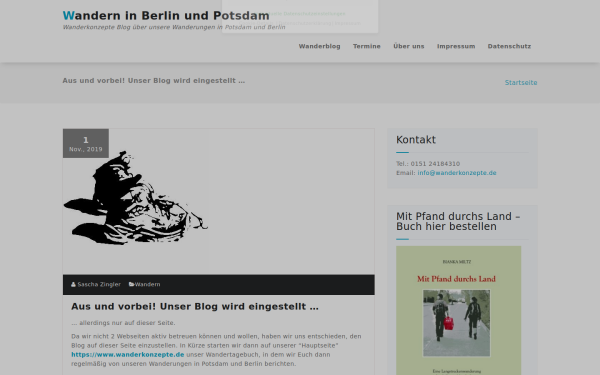
Task: Open Impressum in the main navigation
Action: (x=456, y=46)
